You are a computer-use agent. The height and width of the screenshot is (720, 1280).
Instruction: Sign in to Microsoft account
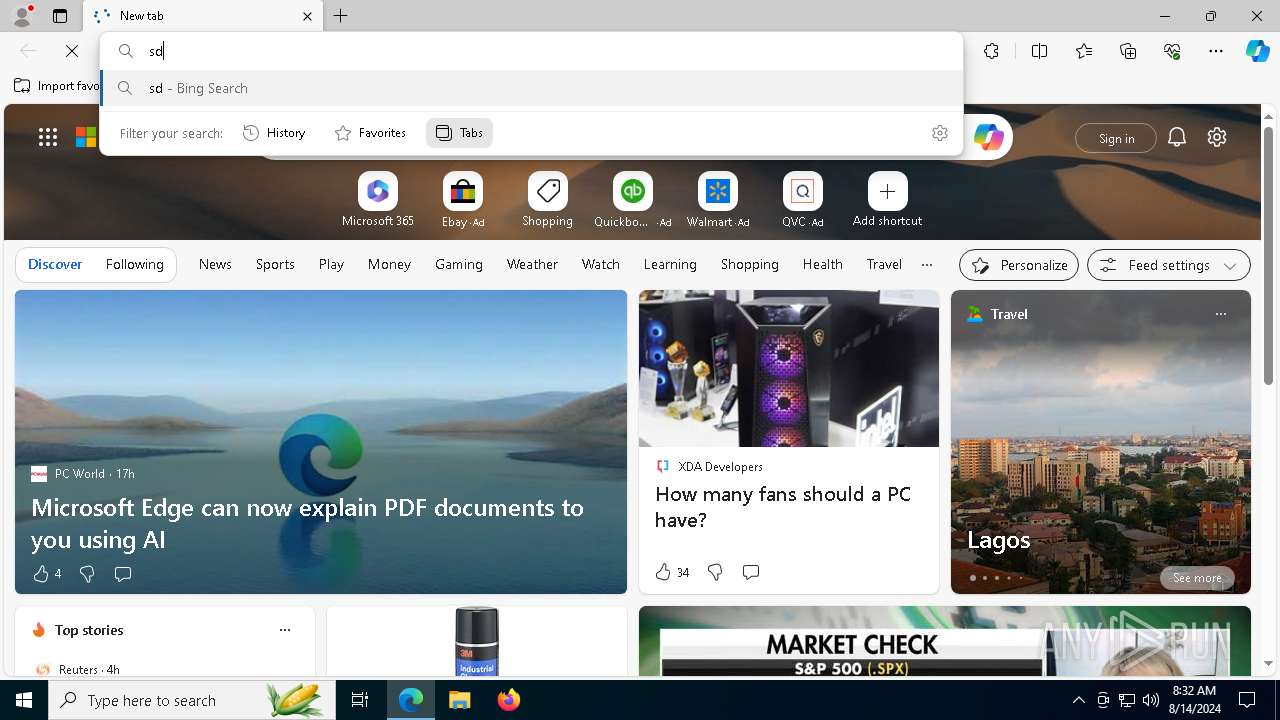click(1116, 138)
